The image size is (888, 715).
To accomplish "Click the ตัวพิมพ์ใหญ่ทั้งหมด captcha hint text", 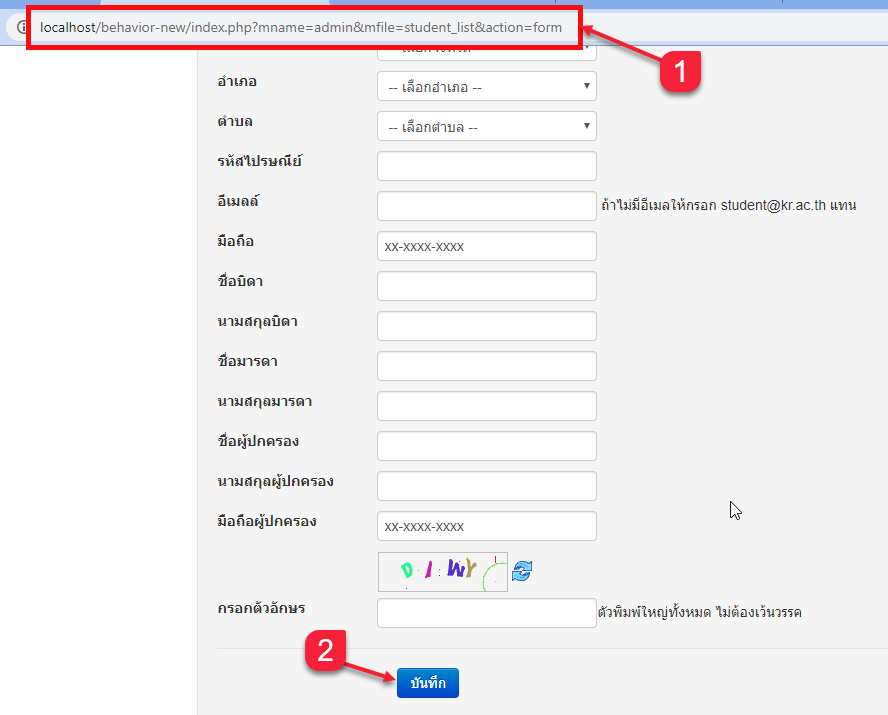I will click(x=699, y=612).
